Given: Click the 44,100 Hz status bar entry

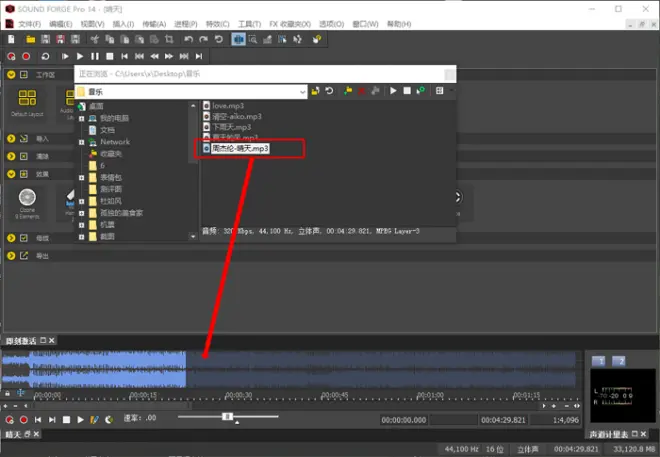Looking at the screenshot, I should (461, 449).
